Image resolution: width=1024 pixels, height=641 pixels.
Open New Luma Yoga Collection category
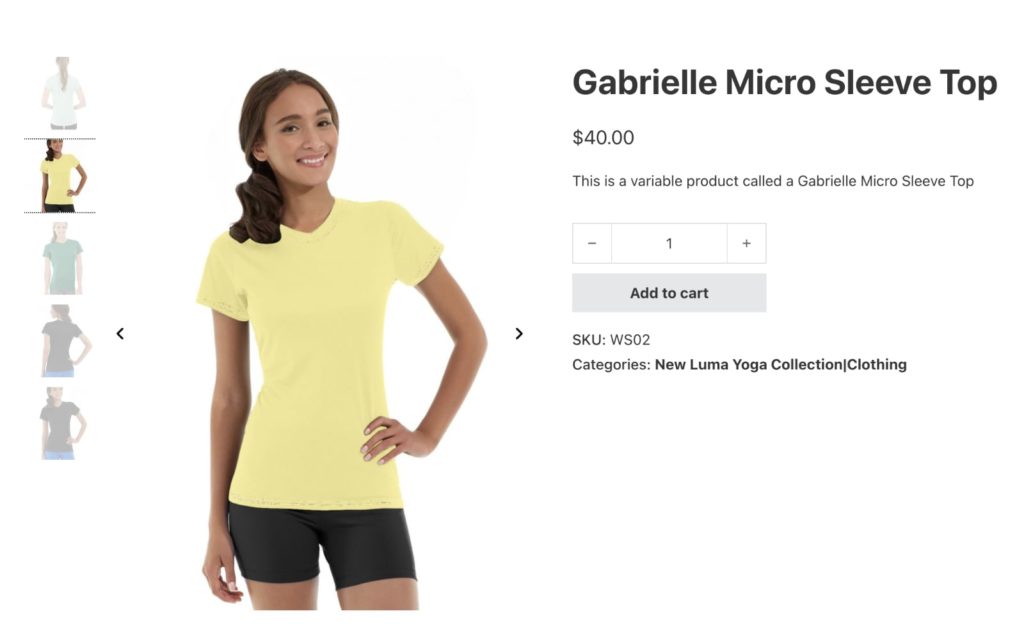[748, 364]
